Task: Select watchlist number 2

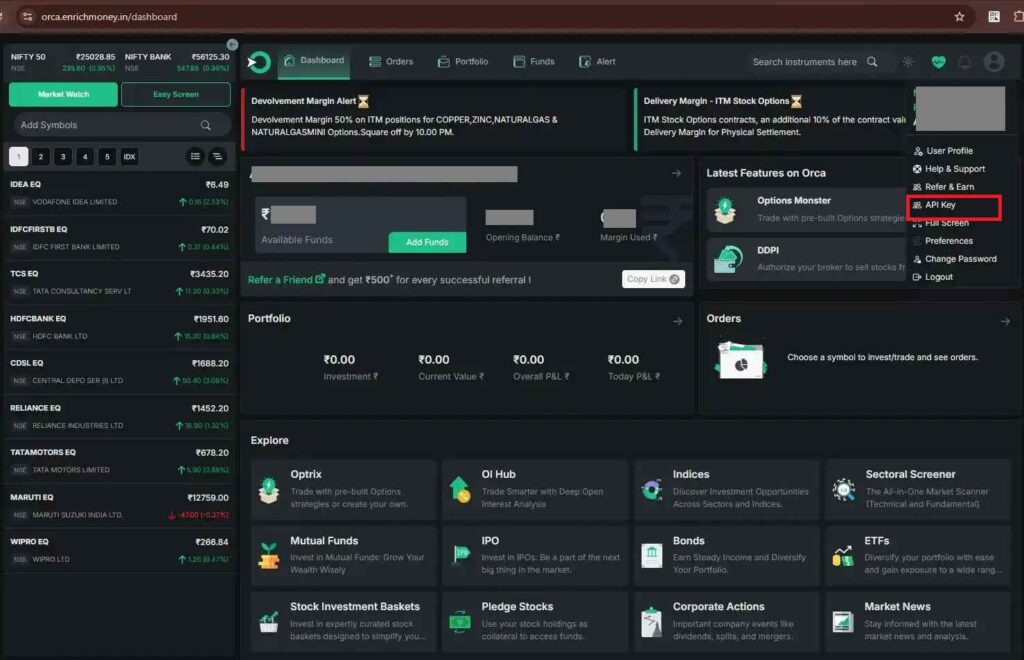Action: 40,157
